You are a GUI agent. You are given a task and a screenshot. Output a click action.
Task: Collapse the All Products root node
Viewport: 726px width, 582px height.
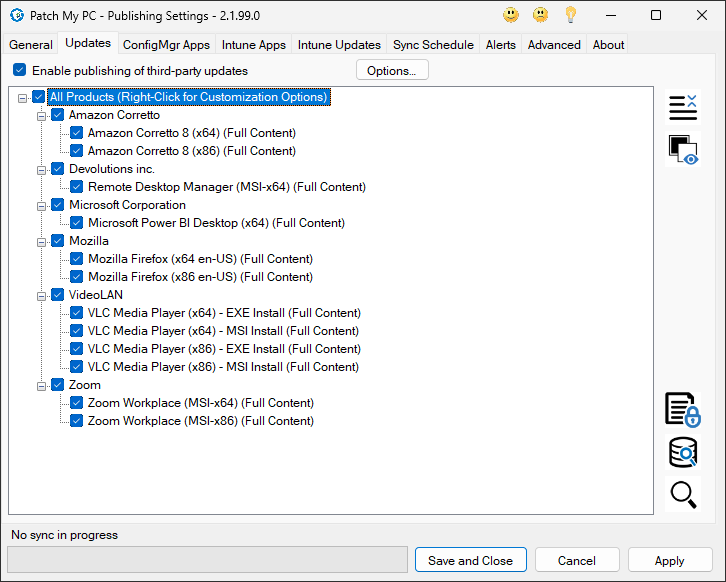tap(22, 97)
